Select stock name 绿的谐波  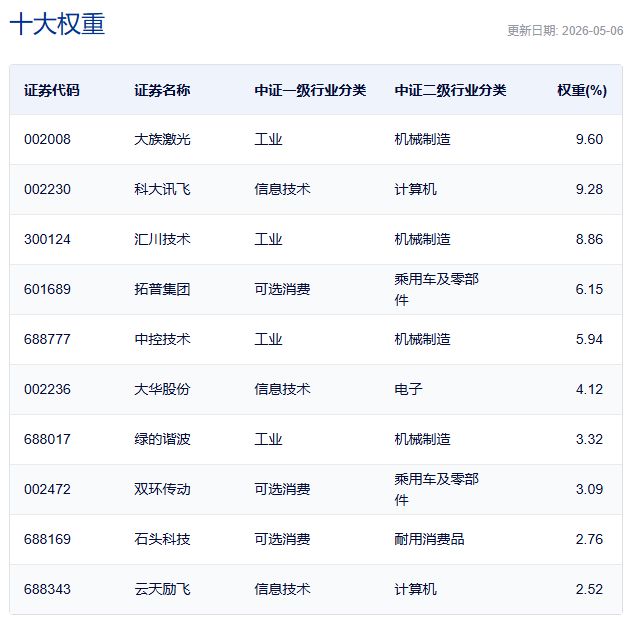(162, 439)
